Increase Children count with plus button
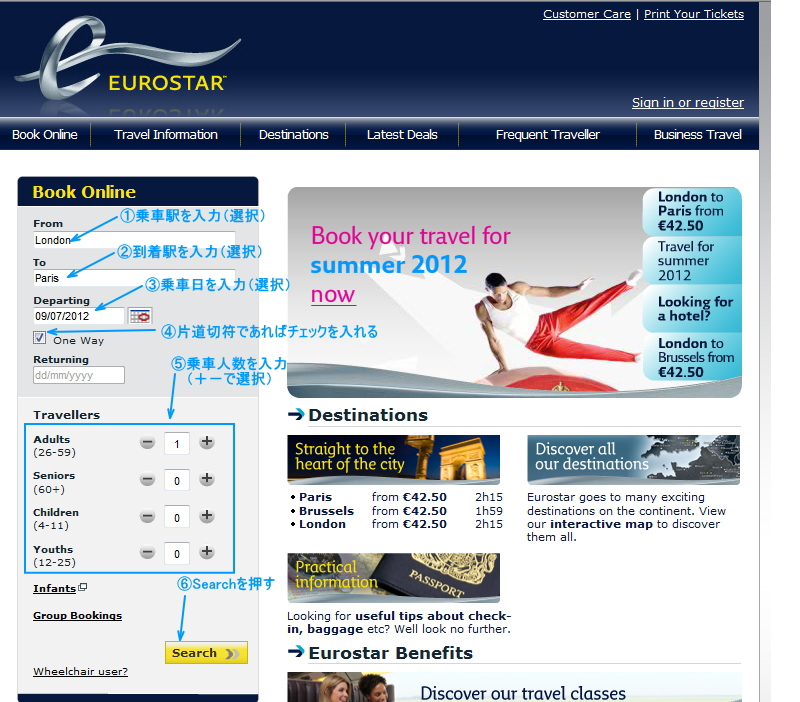Screen dimensions: 800x702 coord(207,516)
